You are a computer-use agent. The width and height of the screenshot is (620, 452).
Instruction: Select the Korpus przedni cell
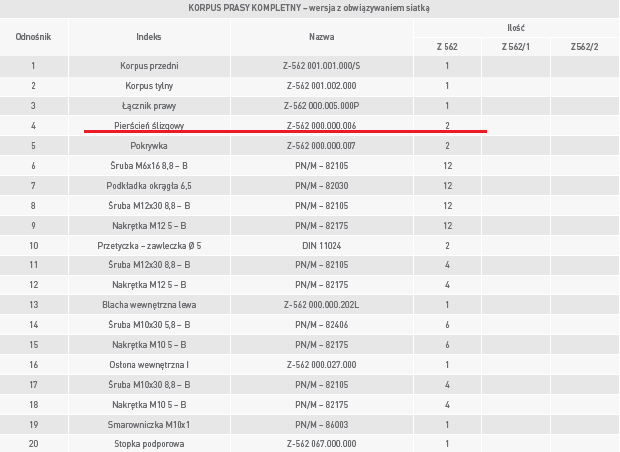(x=149, y=66)
